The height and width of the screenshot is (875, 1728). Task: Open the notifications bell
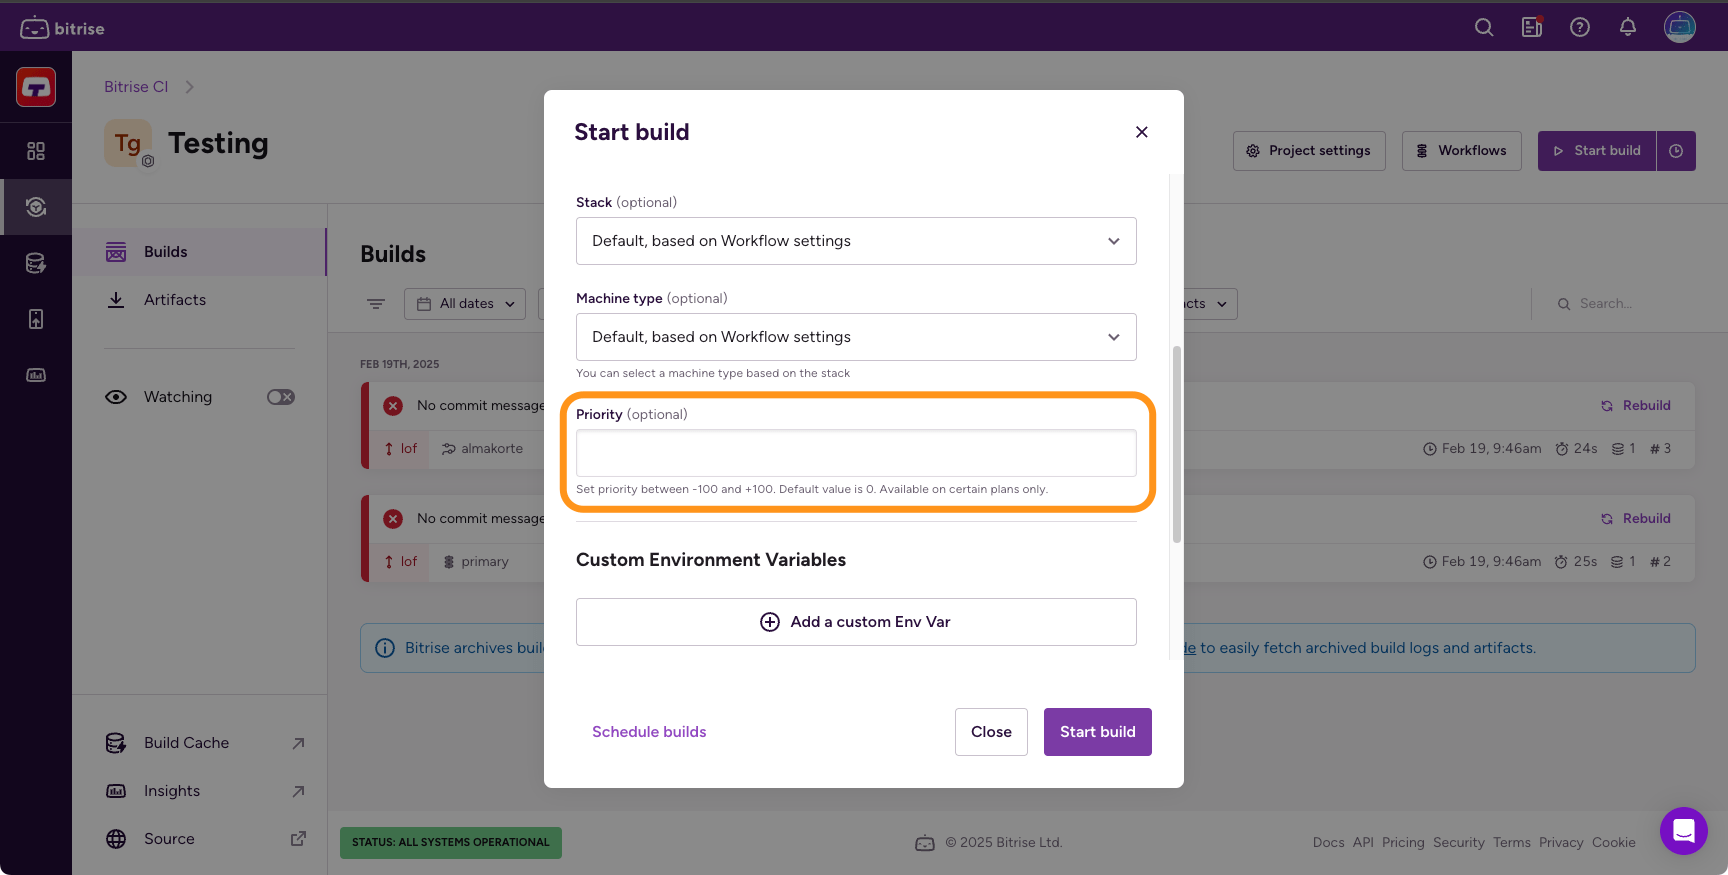coord(1628,28)
